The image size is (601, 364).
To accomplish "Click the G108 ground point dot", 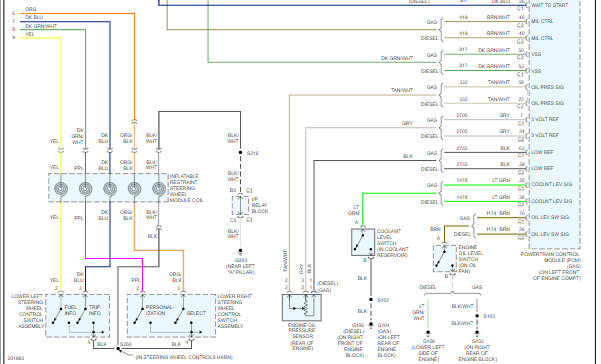I will click(x=428, y=333).
